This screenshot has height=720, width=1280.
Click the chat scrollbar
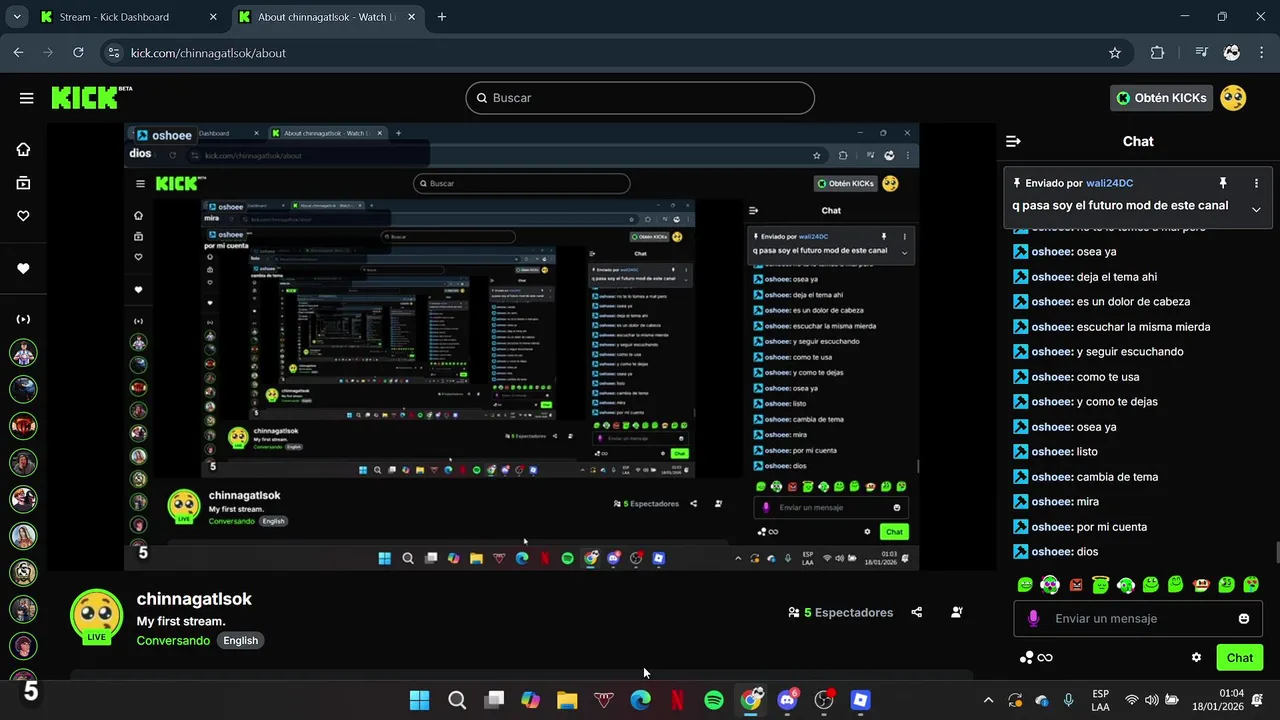1275,553
